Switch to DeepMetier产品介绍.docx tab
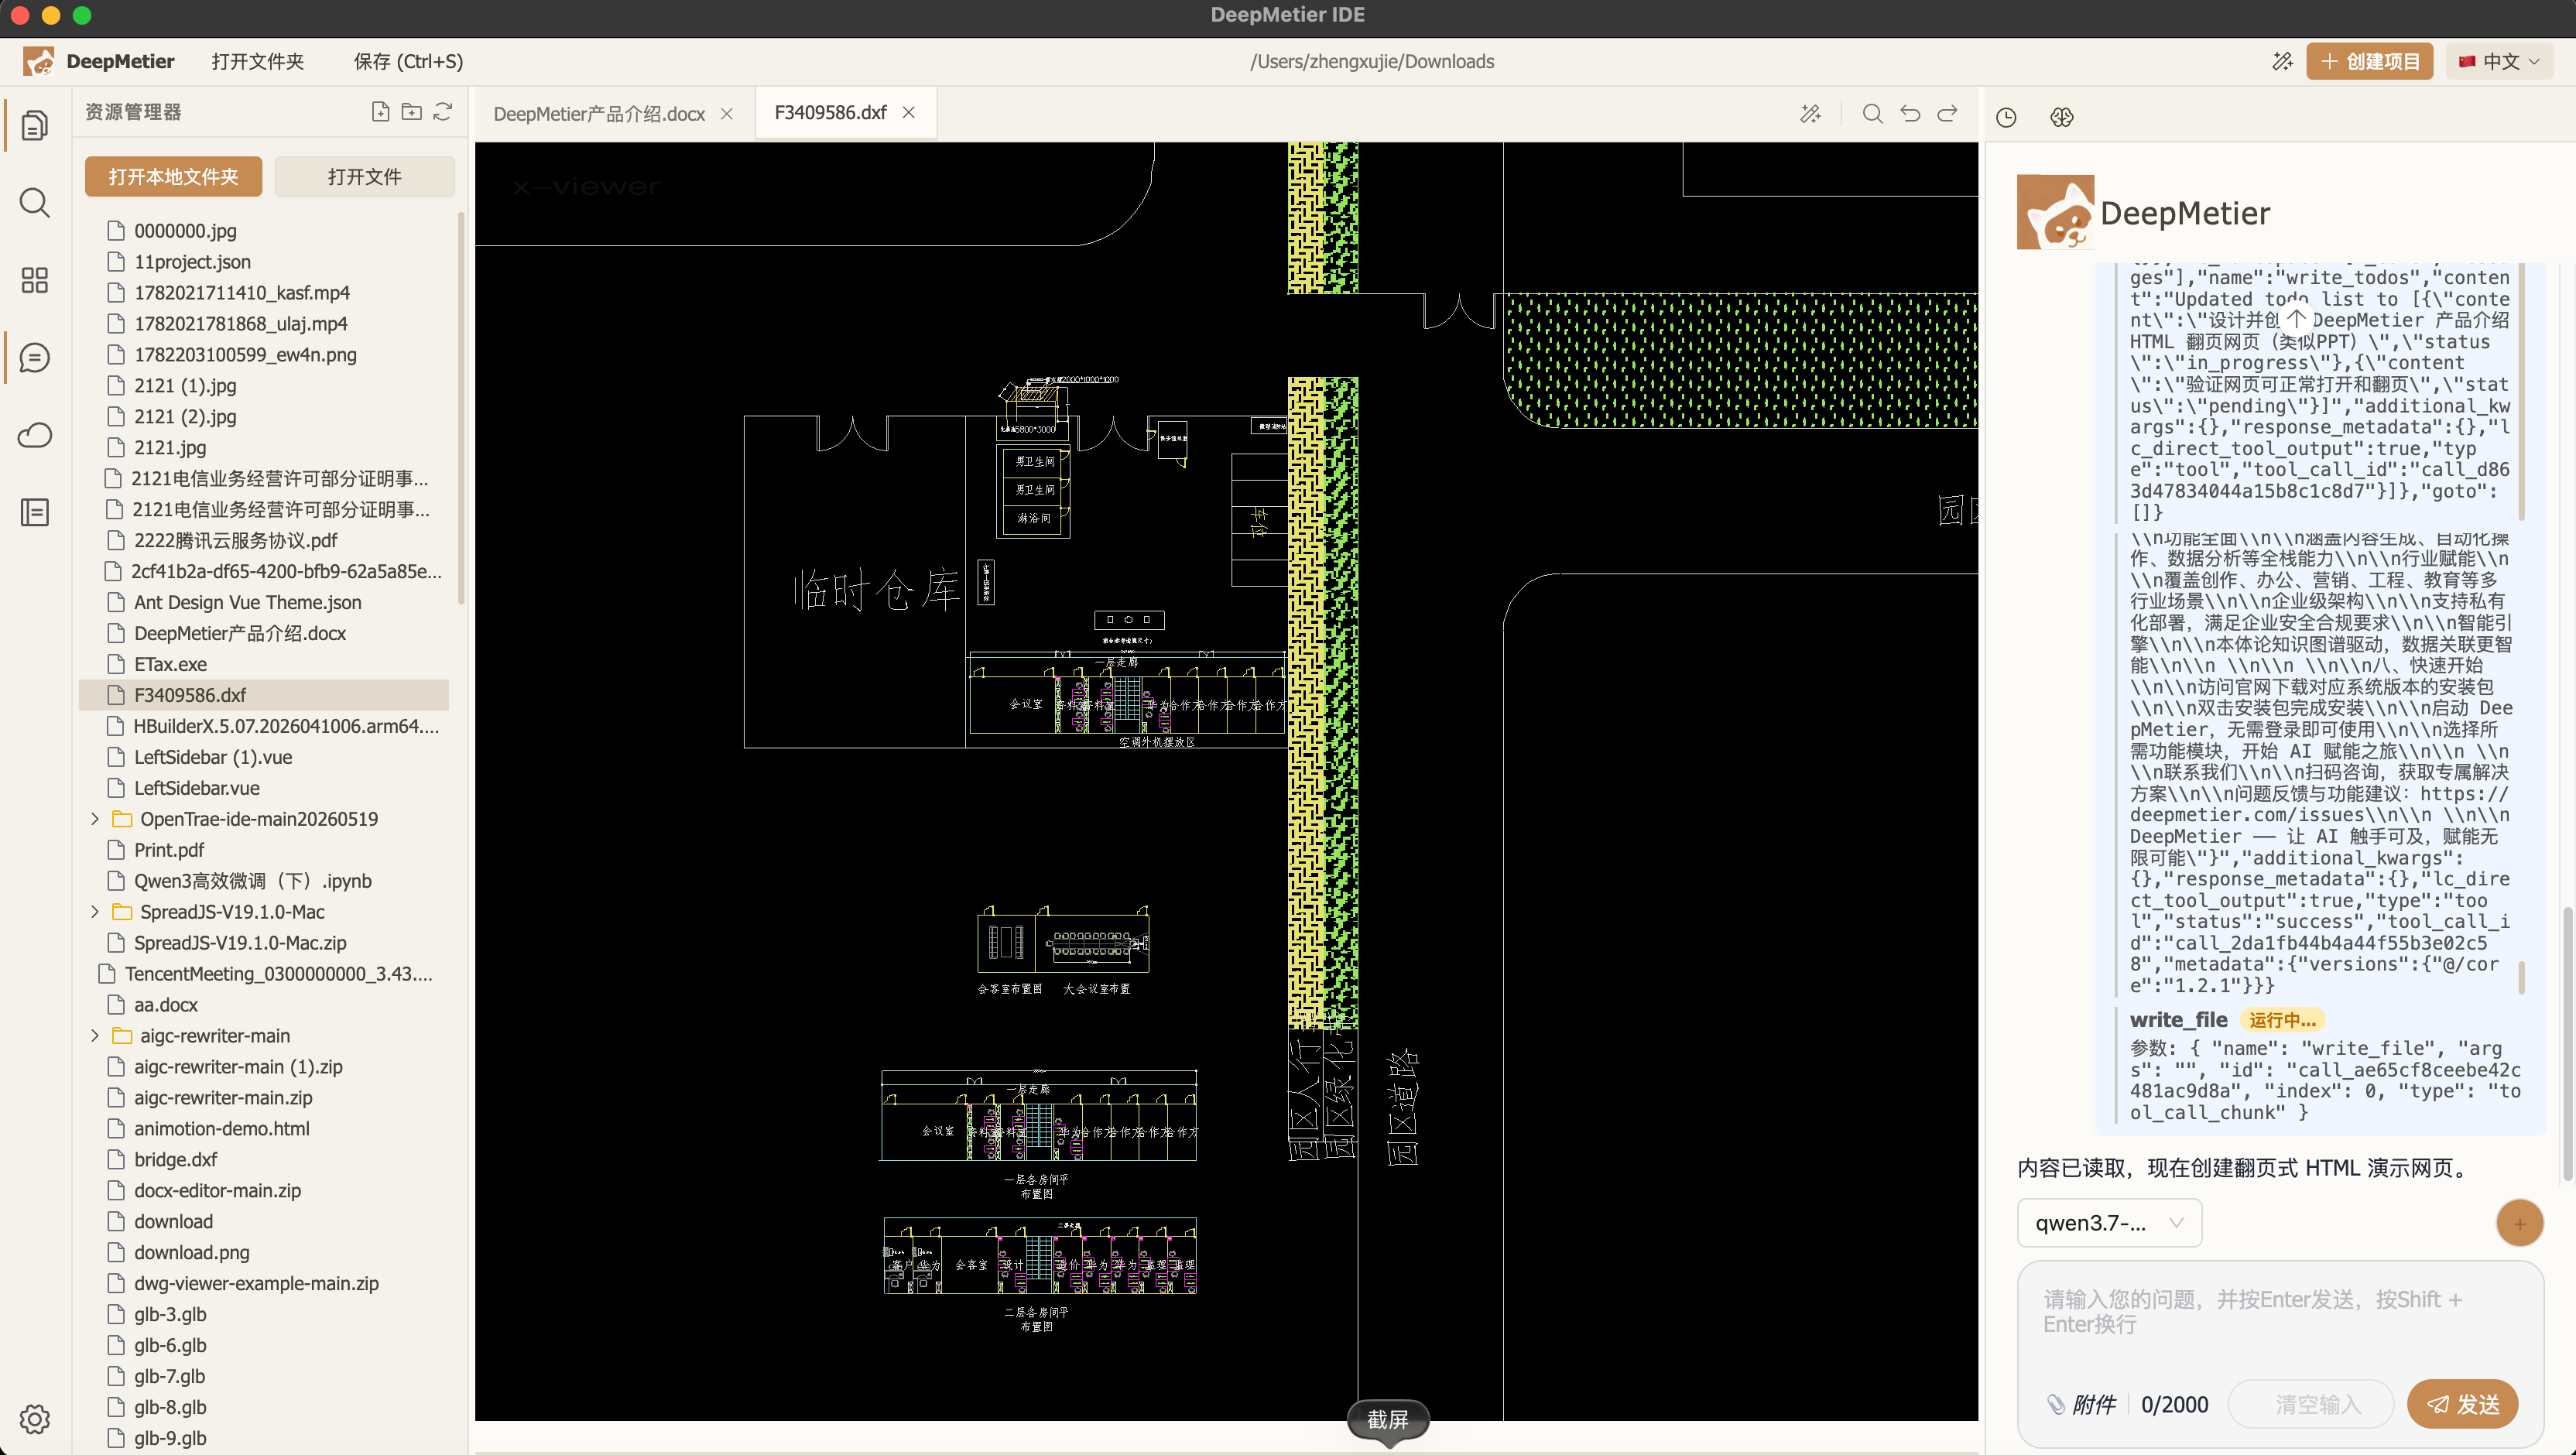 599,114
